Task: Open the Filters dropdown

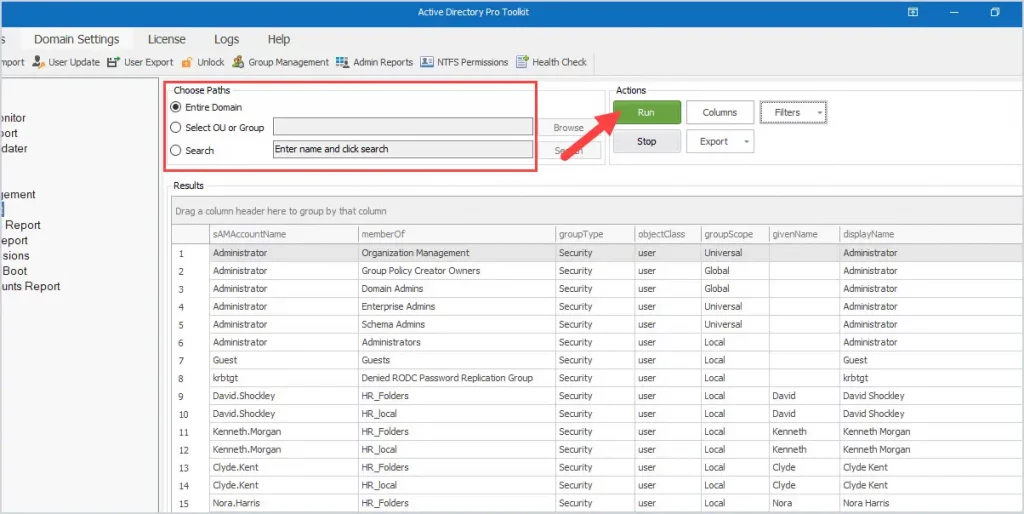Action: [793, 112]
